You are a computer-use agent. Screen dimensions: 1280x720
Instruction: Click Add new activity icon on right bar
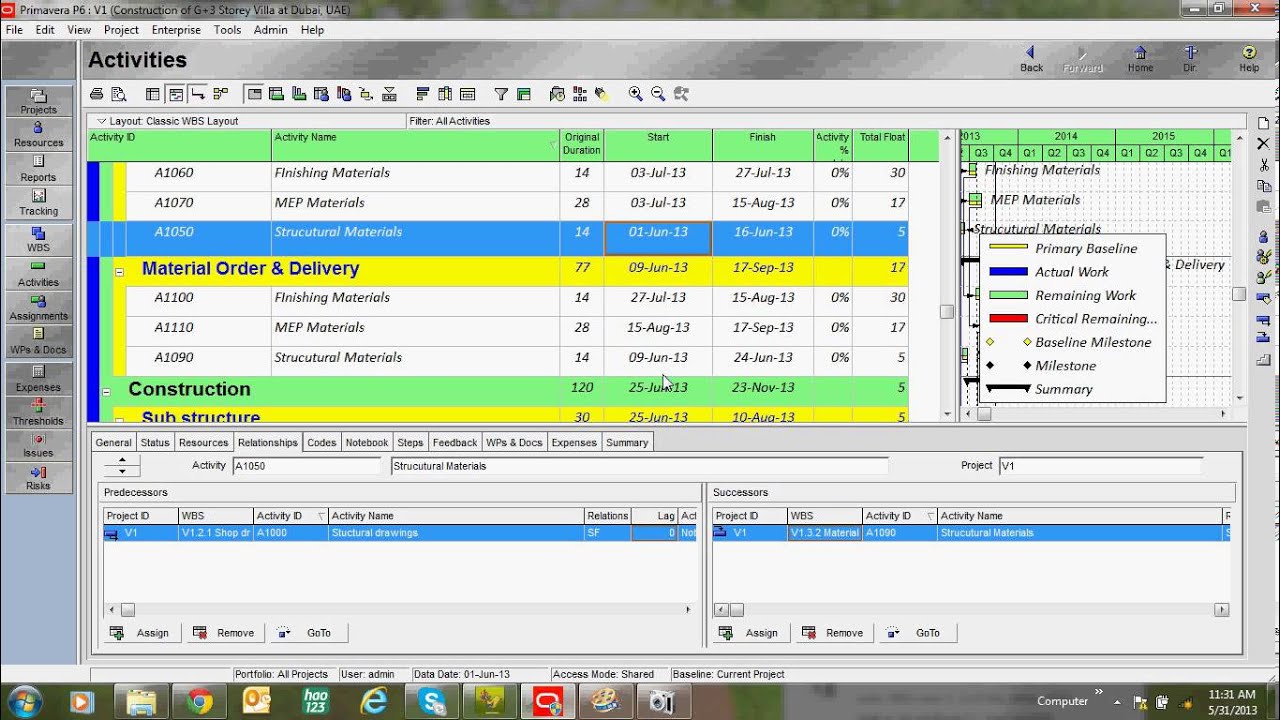tap(1263, 122)
